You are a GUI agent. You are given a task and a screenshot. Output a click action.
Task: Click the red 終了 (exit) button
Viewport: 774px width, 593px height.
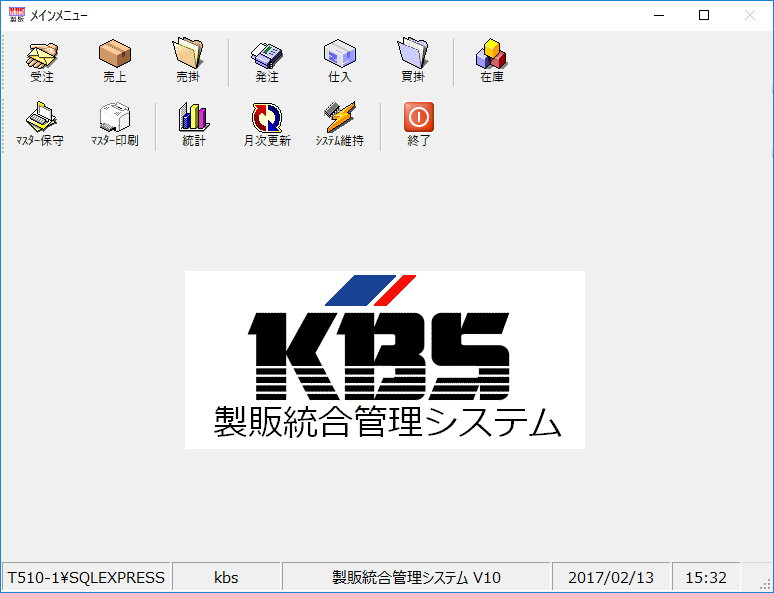pyautogui.click(x=419, y=125)
